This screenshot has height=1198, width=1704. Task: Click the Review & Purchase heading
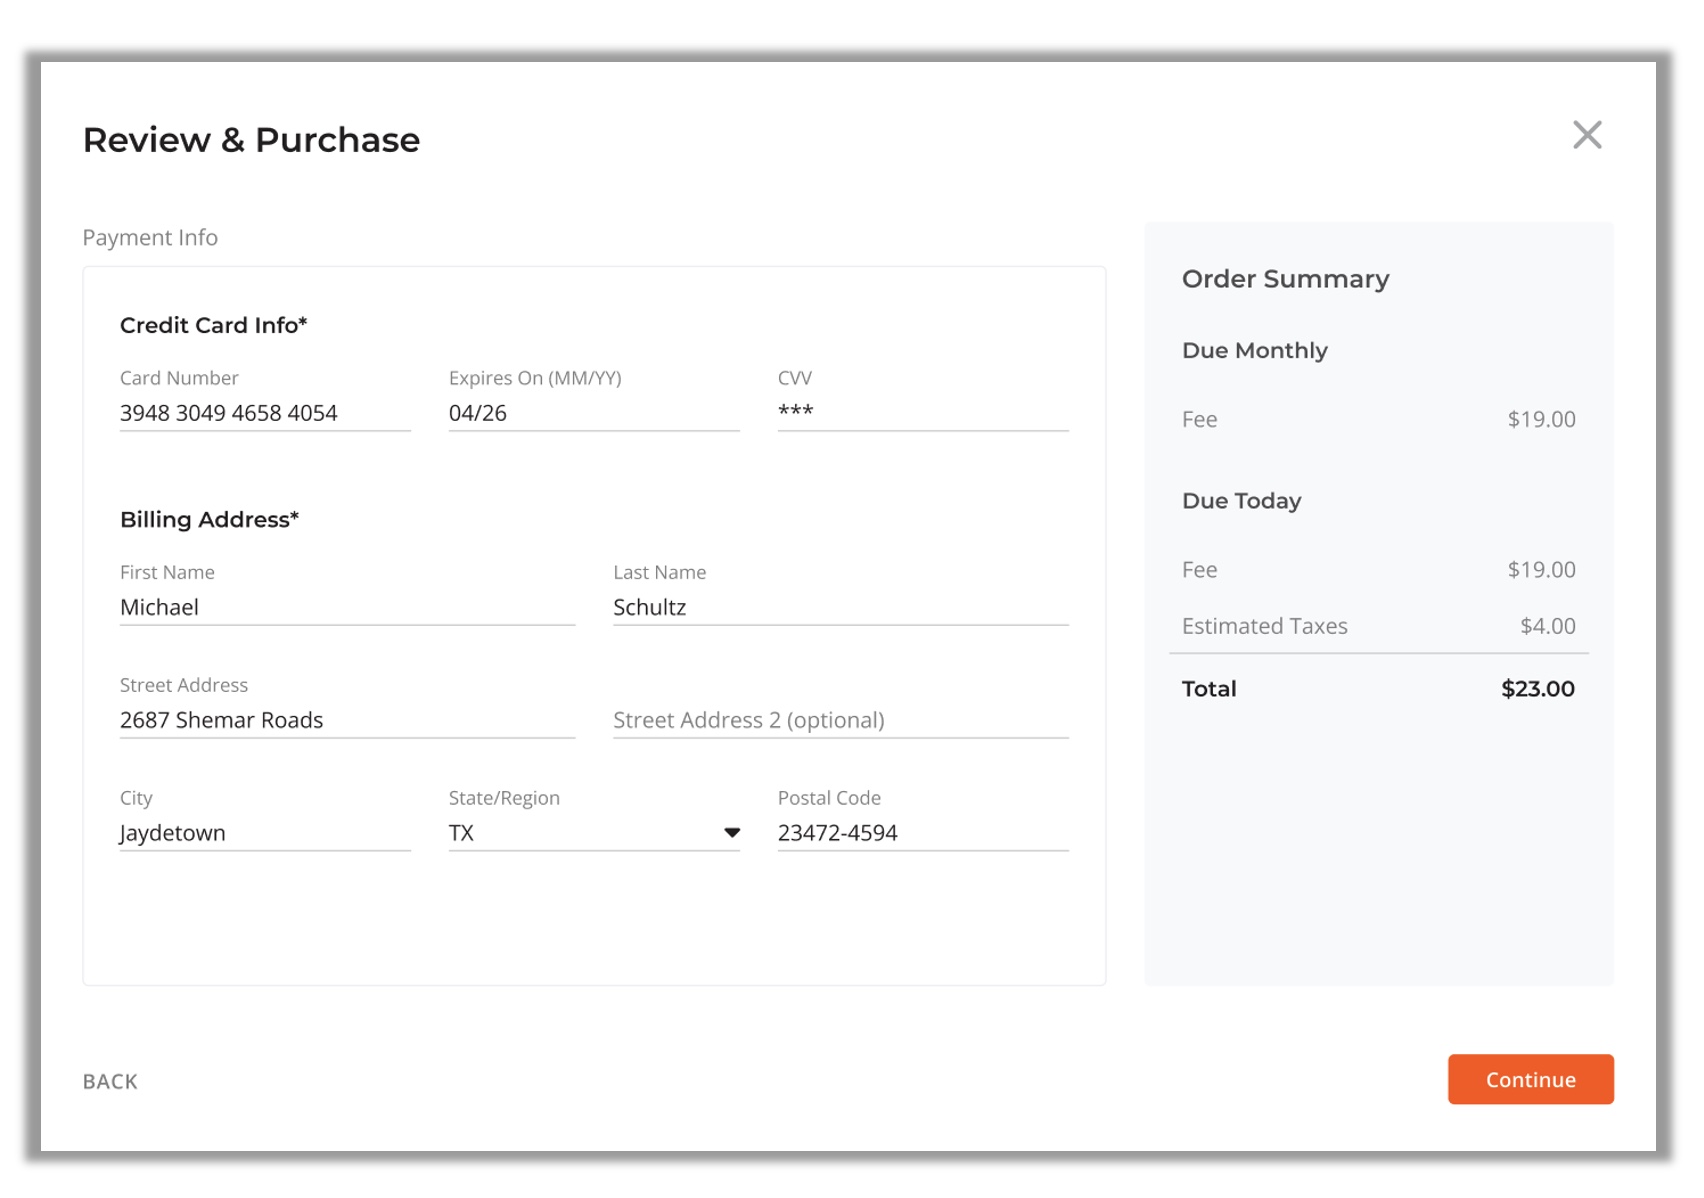point(251,140)
